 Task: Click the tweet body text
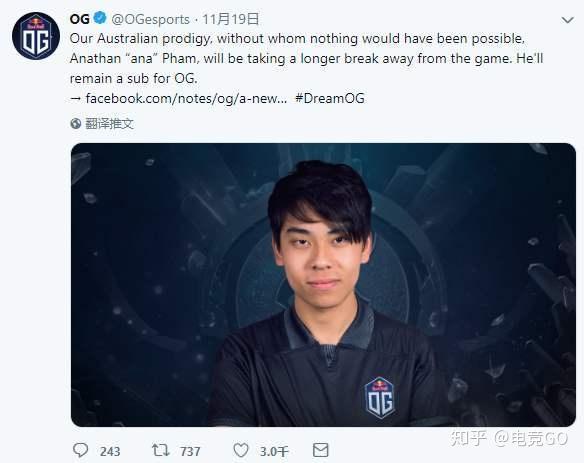pyautogui.click(x=306, y=58)
